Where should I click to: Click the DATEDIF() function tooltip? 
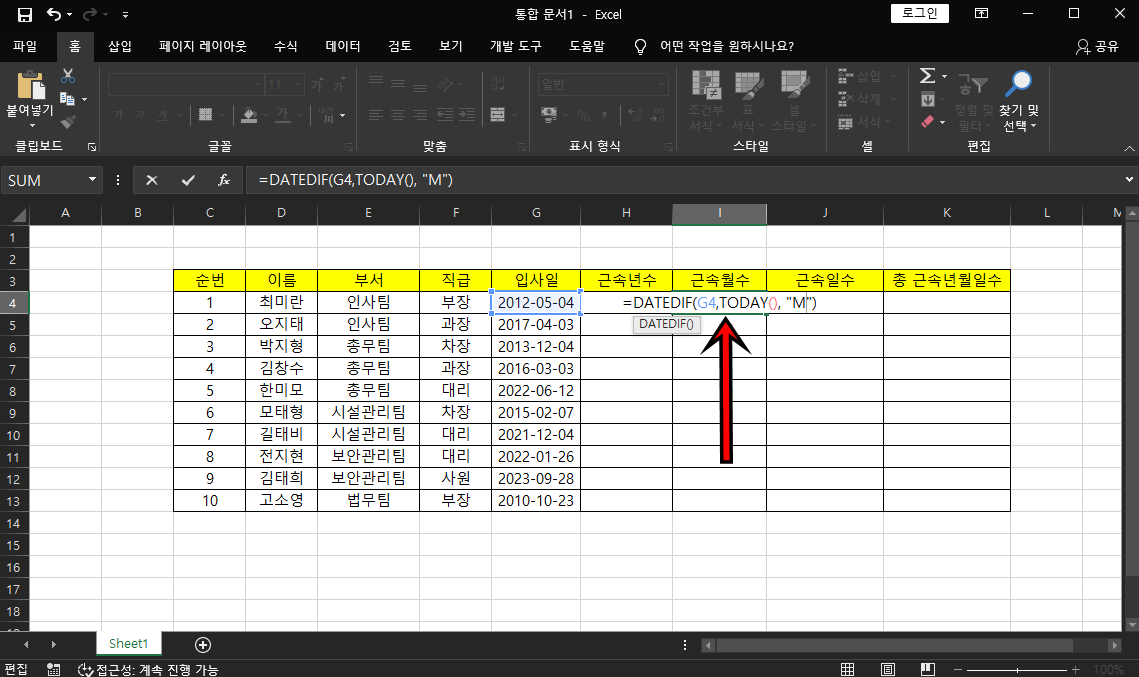(666, 324)
